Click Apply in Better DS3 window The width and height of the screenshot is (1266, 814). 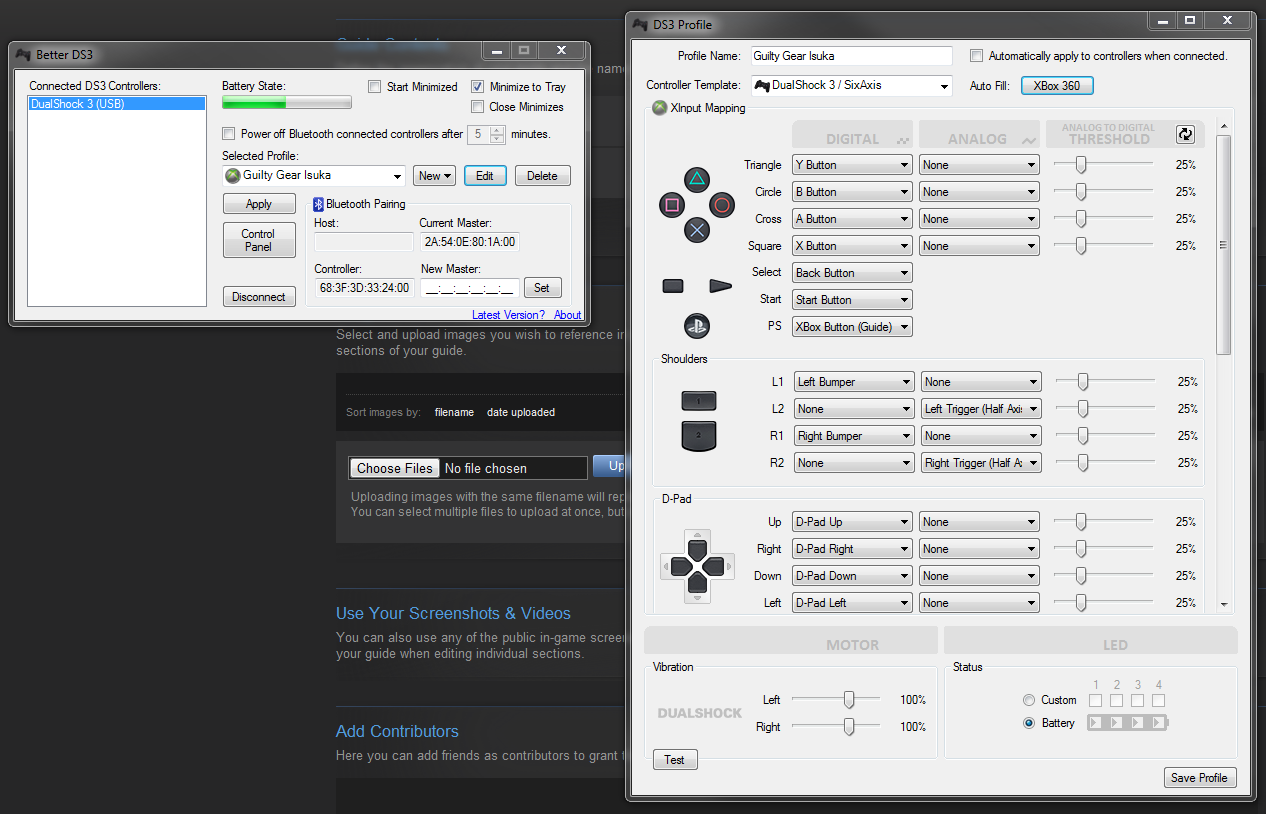[259, 204]
